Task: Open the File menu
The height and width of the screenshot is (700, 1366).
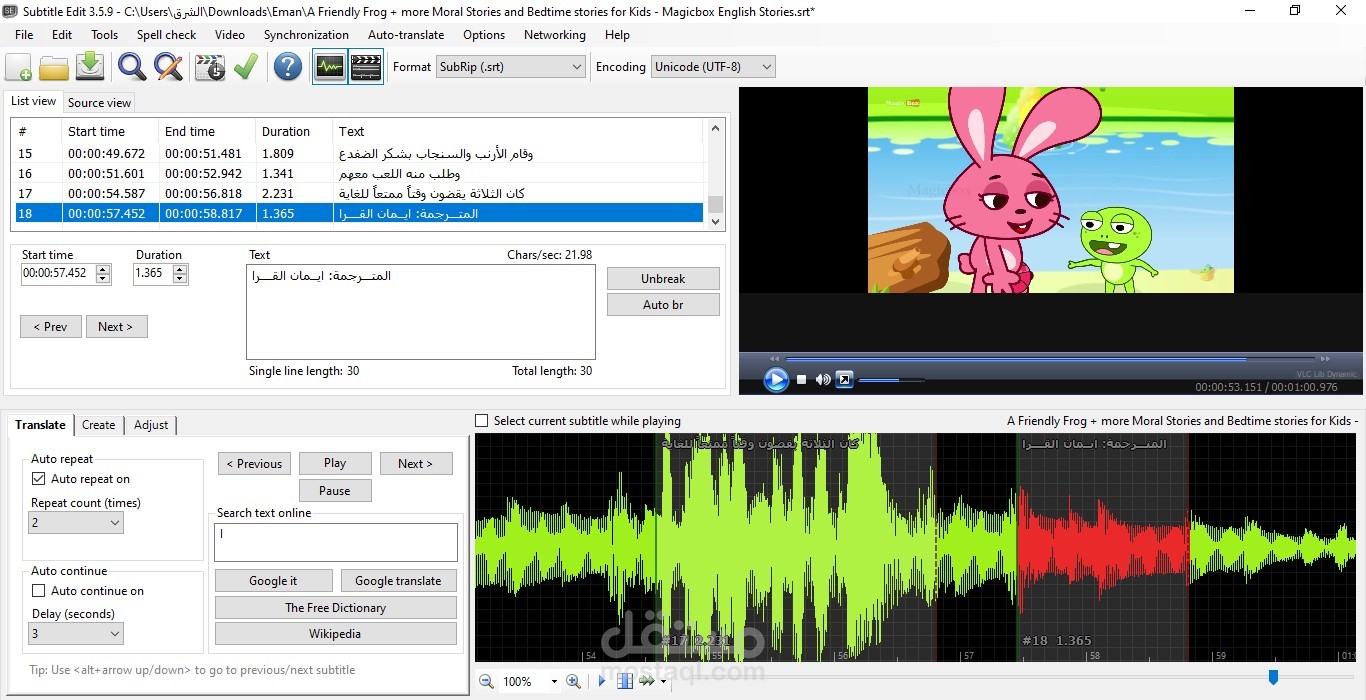Action: point(24,34)
